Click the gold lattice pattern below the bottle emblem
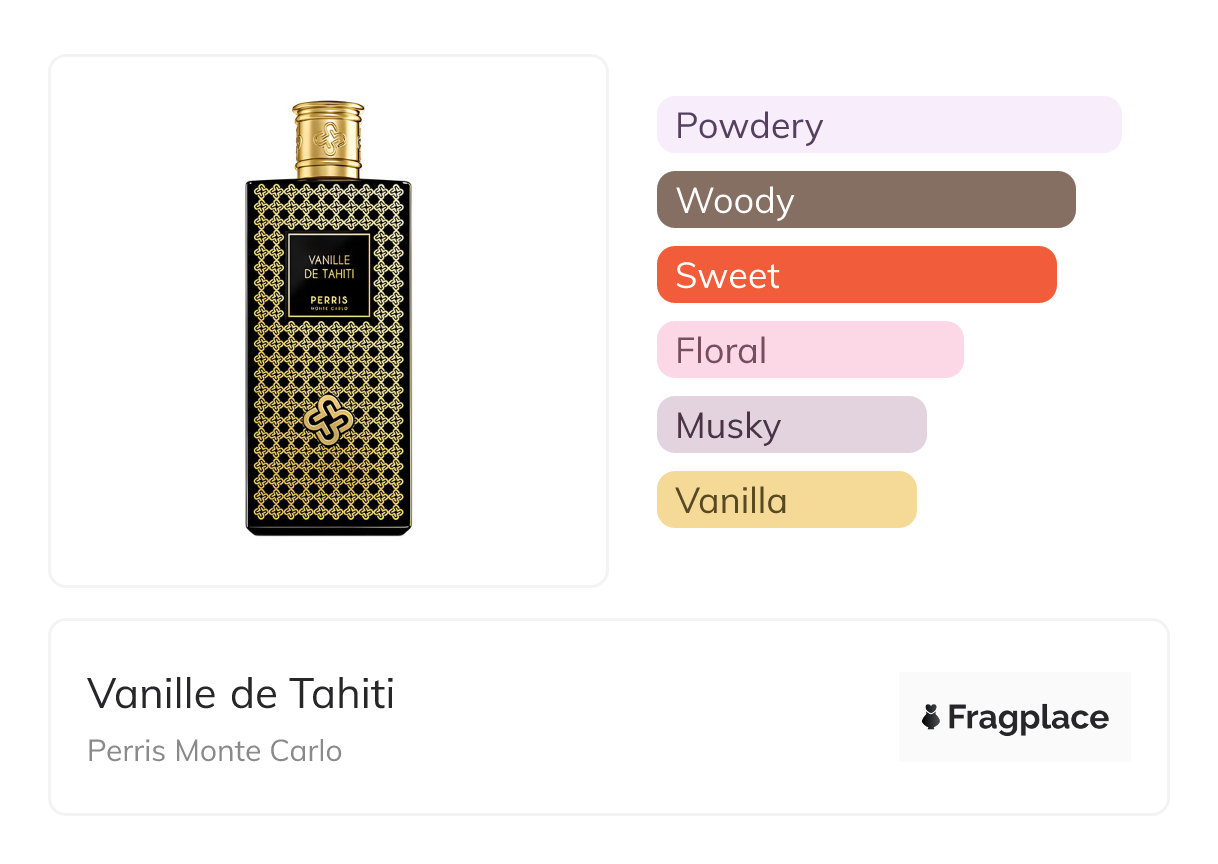 (x=328, y=480)
